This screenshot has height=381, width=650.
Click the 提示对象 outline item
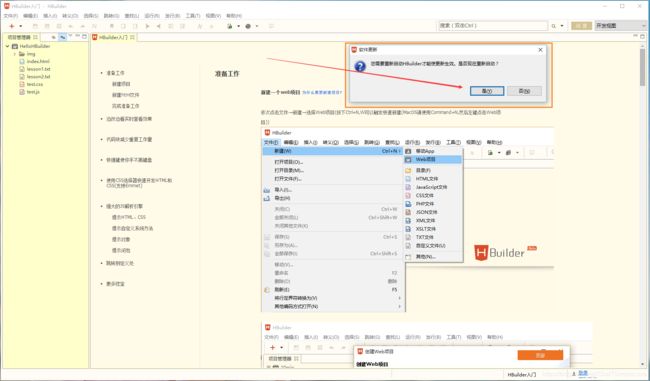point(121,239)
